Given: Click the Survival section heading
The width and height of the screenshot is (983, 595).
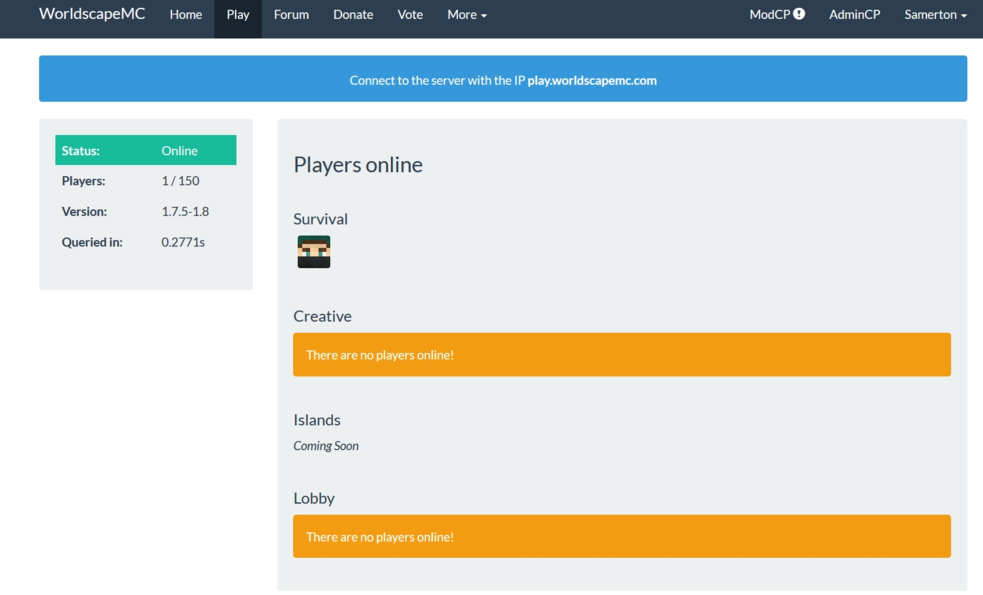Looking at the screenshot, I should [x=320, y=219].
